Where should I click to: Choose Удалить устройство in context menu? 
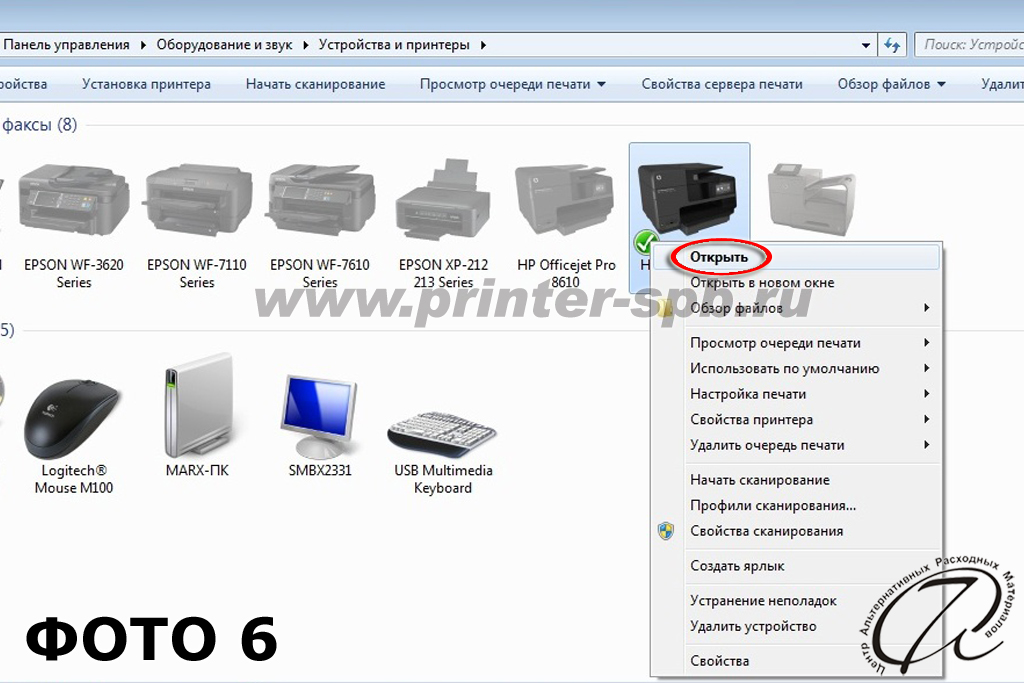point(795,626)
